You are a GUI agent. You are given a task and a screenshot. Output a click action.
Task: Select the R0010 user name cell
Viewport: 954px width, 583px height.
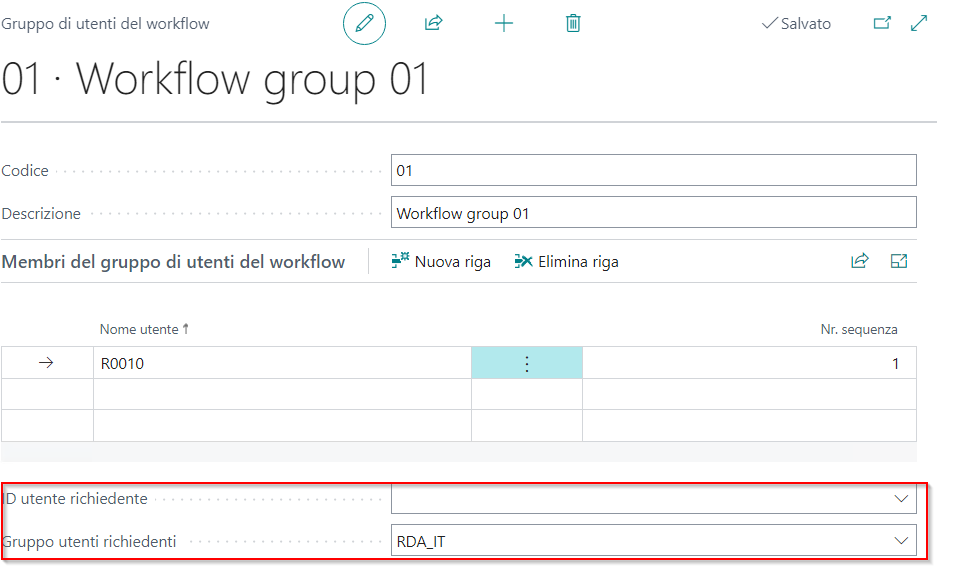click(282, 363)
